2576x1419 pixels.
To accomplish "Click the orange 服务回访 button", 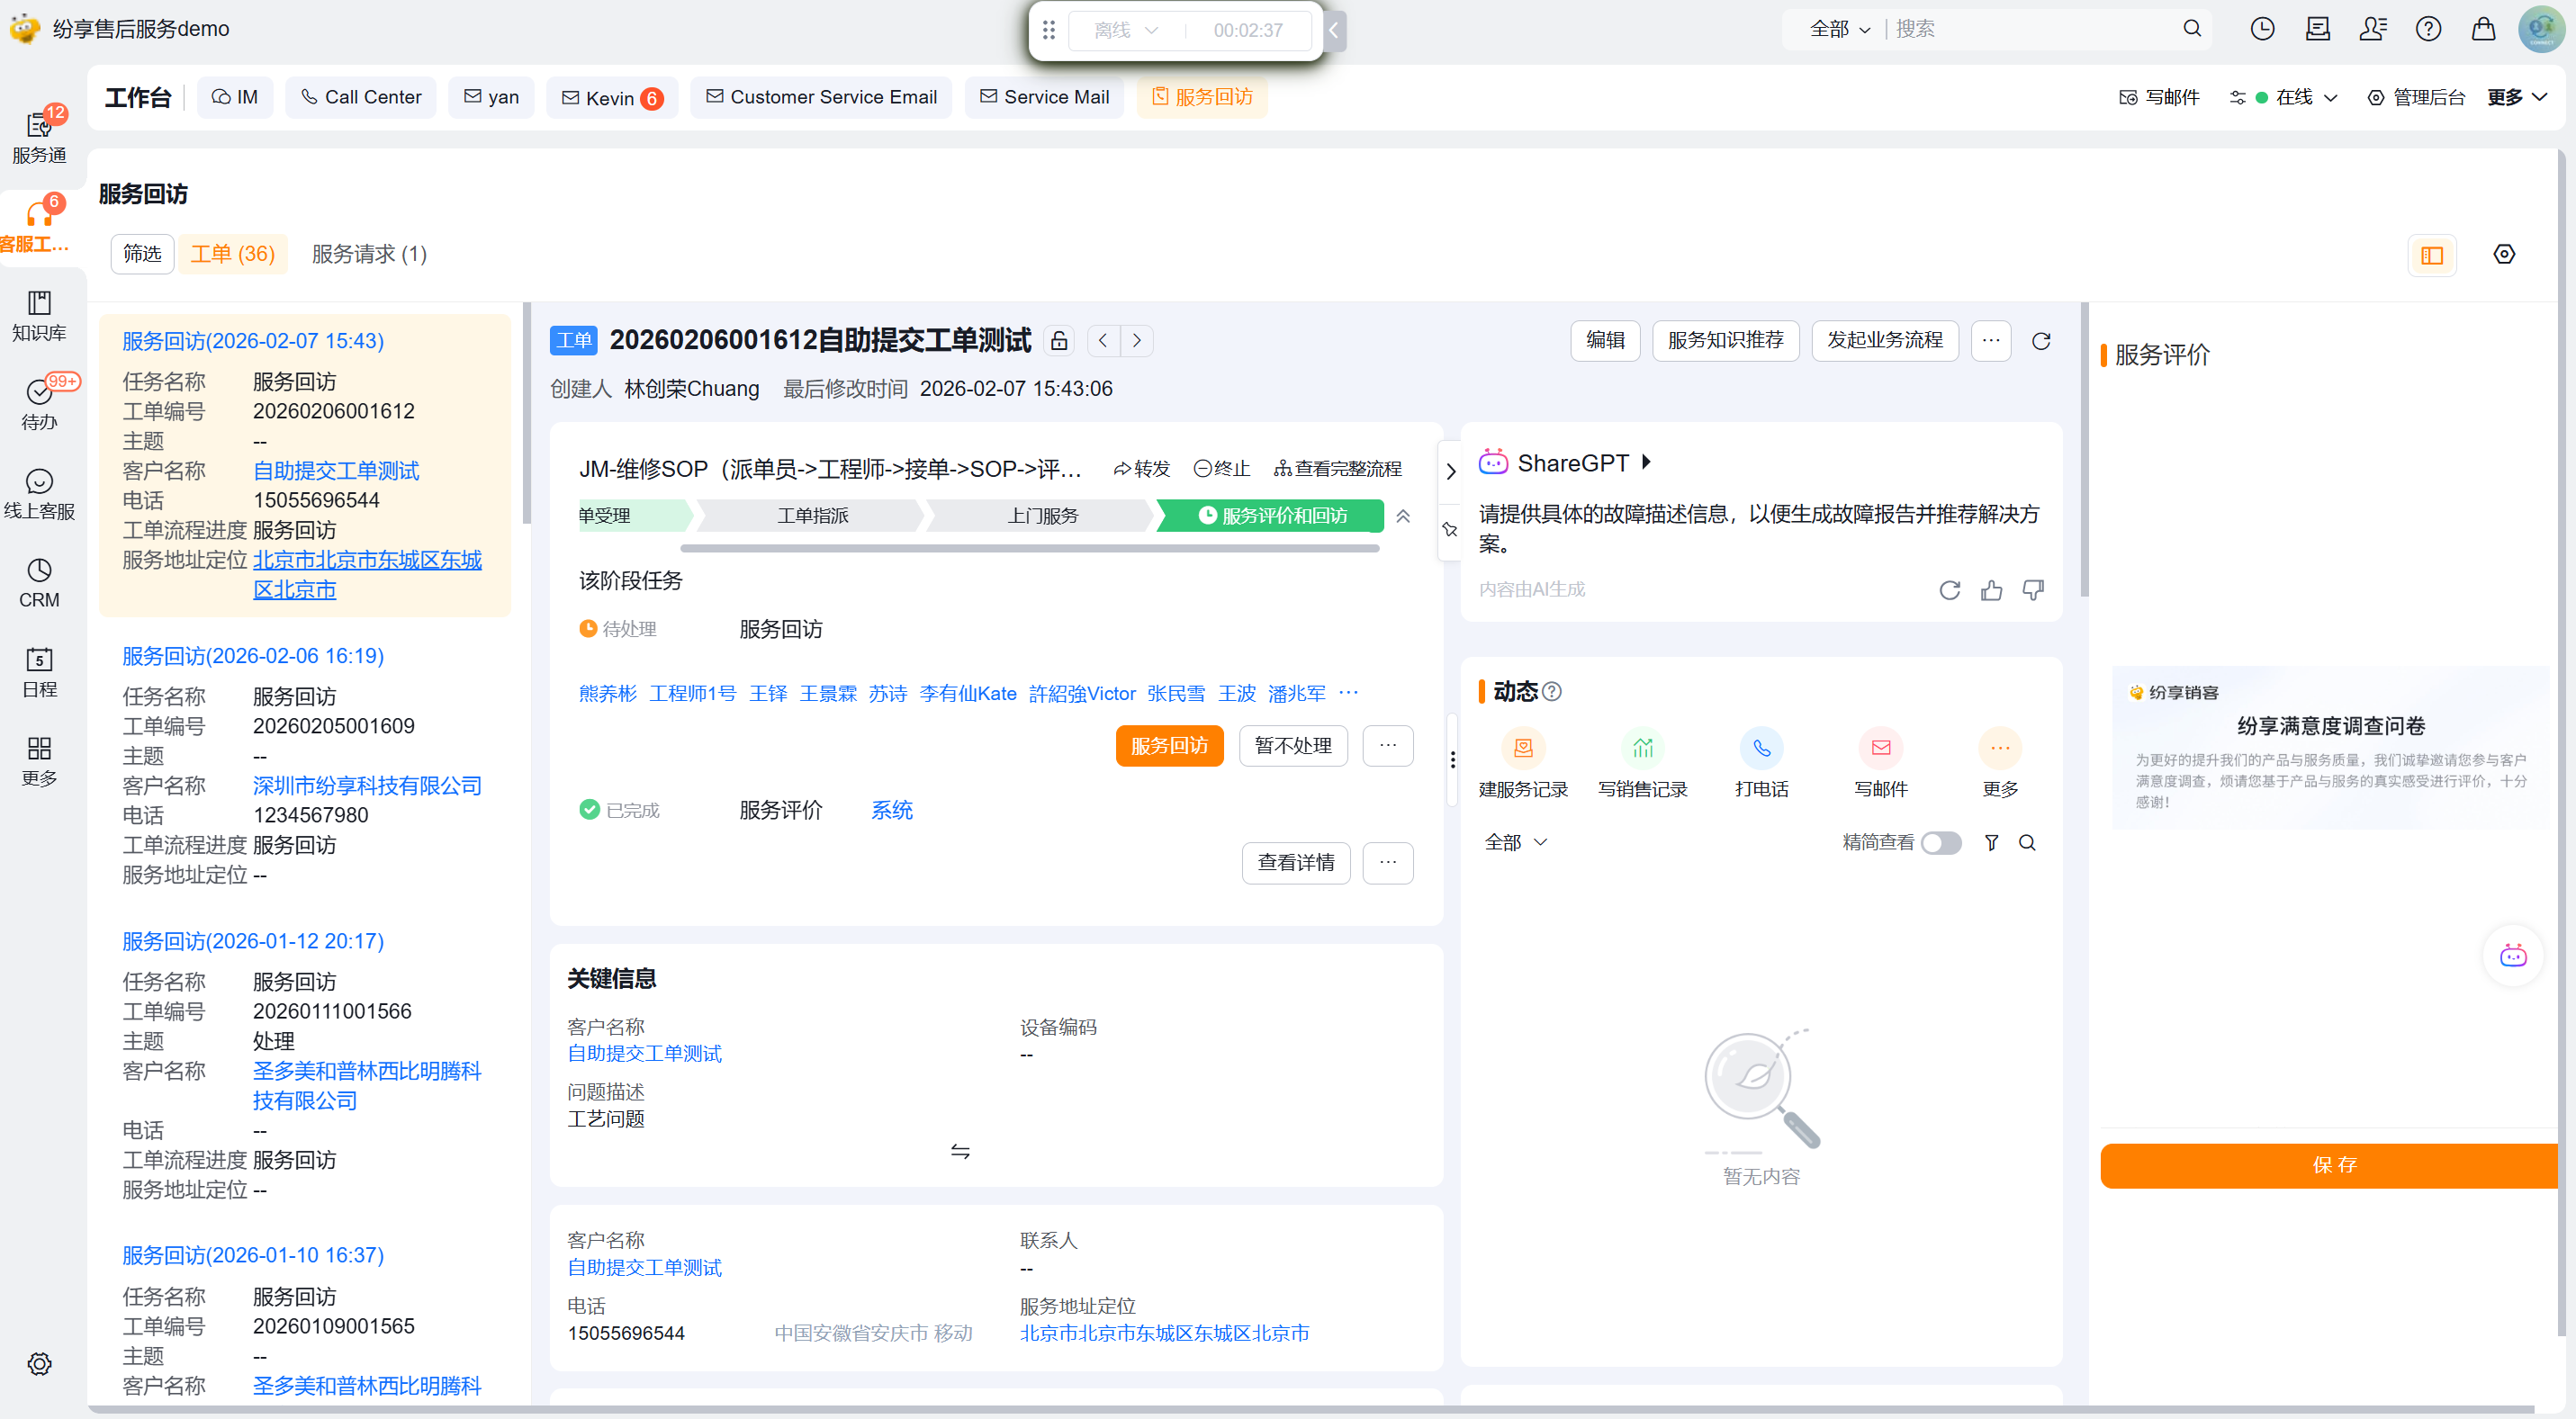I will [x=1168, y=746].
